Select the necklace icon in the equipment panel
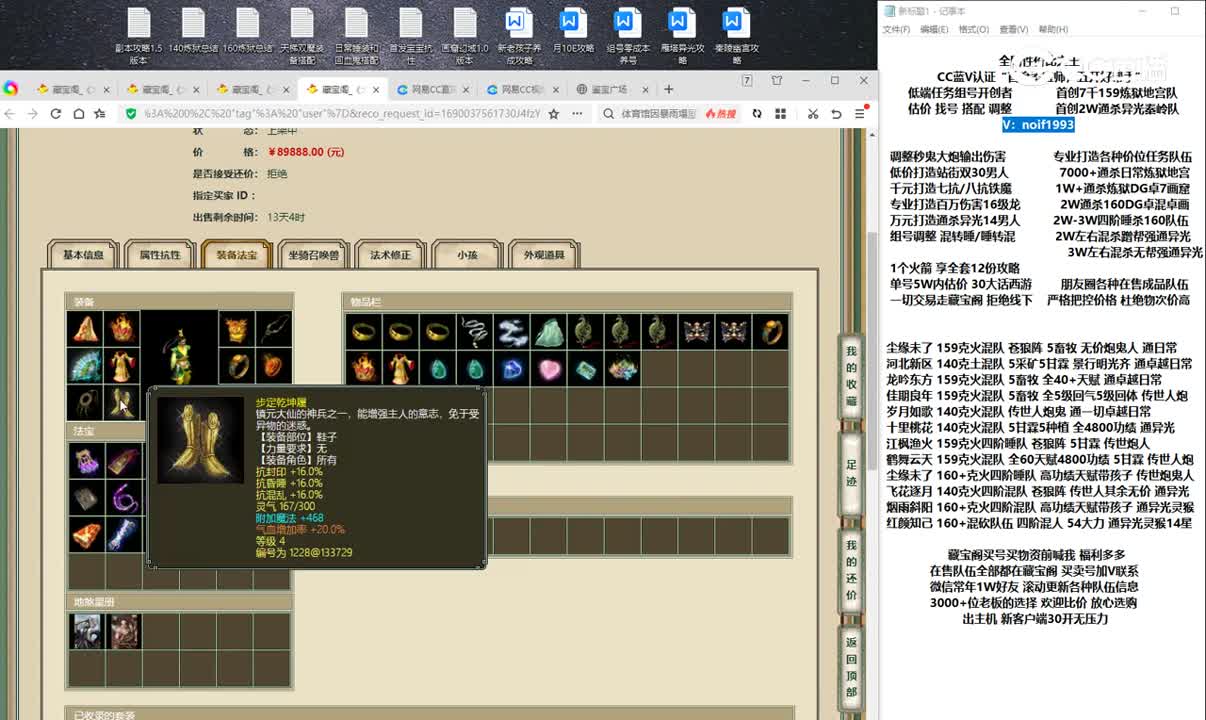Image resolution: width=1206 pixels, height=720 pixels. pyautogui.click(x=85, y=402)
